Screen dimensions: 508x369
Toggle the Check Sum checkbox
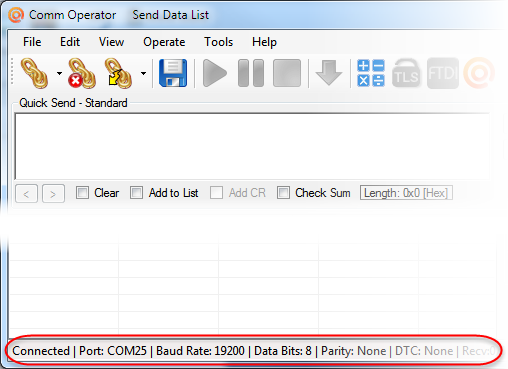(x=283, y=193)
